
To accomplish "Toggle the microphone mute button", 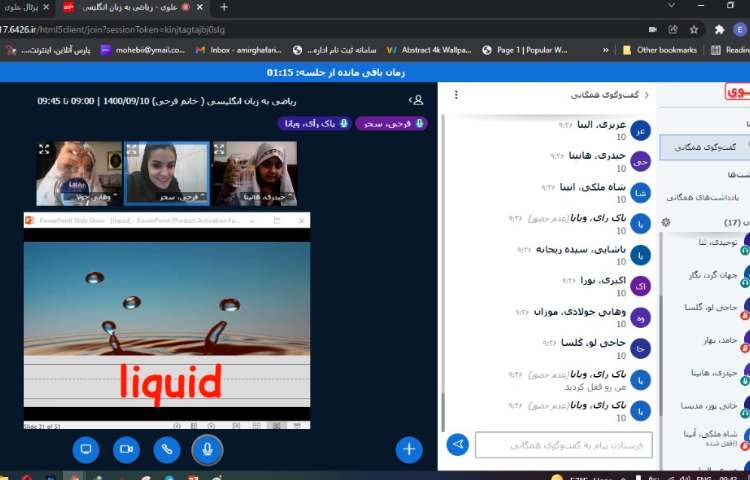I will pos(207,449).
